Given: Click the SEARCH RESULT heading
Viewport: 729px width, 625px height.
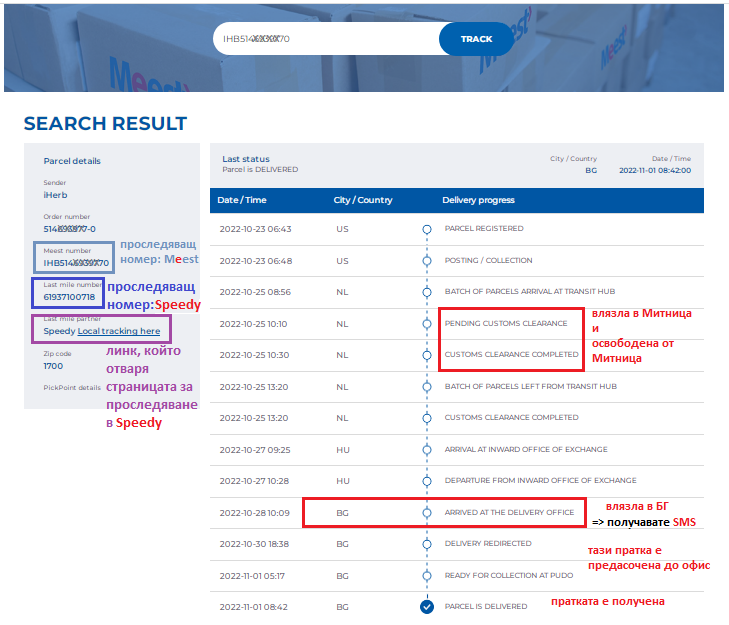Looking at the screenshot, I should click(105, 124).
